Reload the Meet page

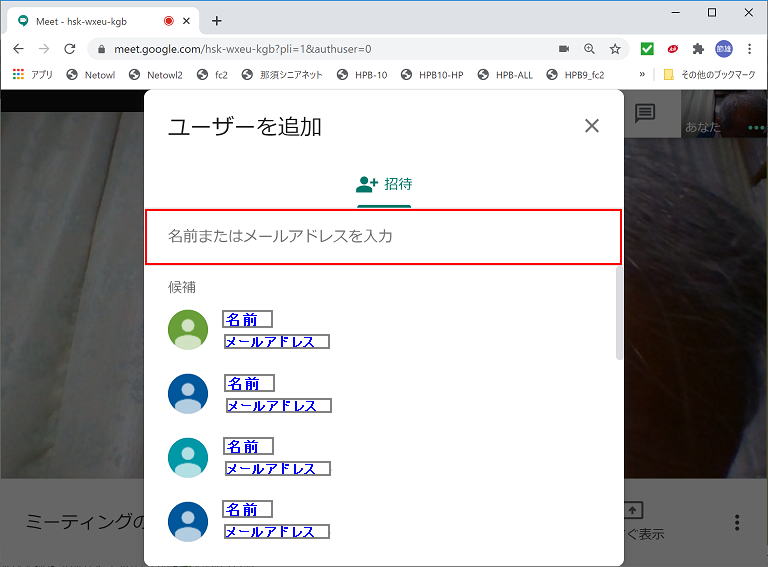tap(70, 48)
